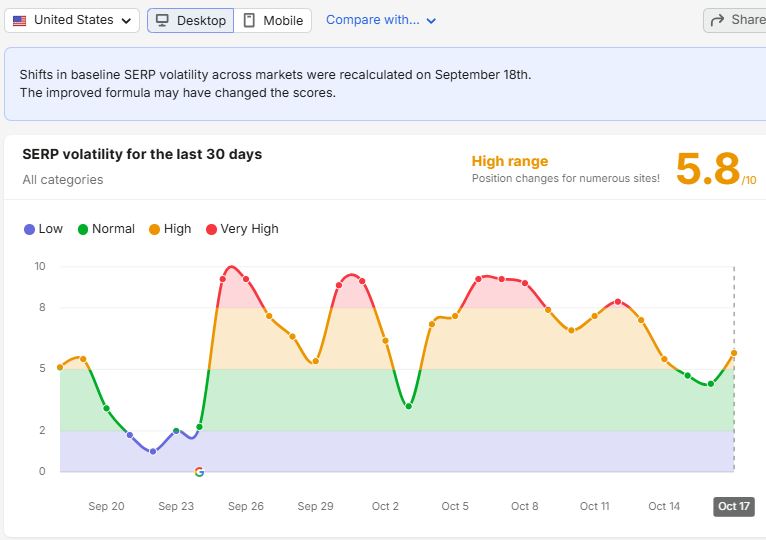Select the Oct 17 date label
The height and width of the screenshot is (540, 766).
click(x=734, y=506)
